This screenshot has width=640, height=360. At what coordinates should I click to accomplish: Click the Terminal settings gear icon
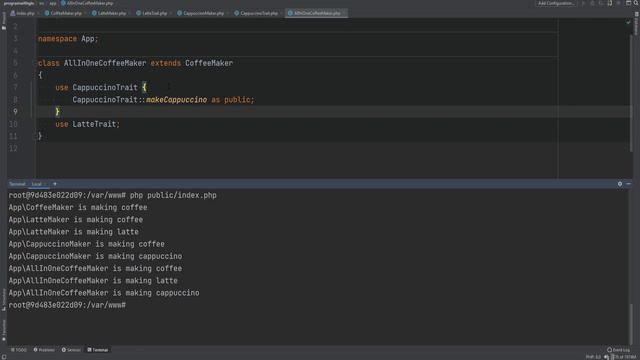pyautogui.click(x=620, y=184)
